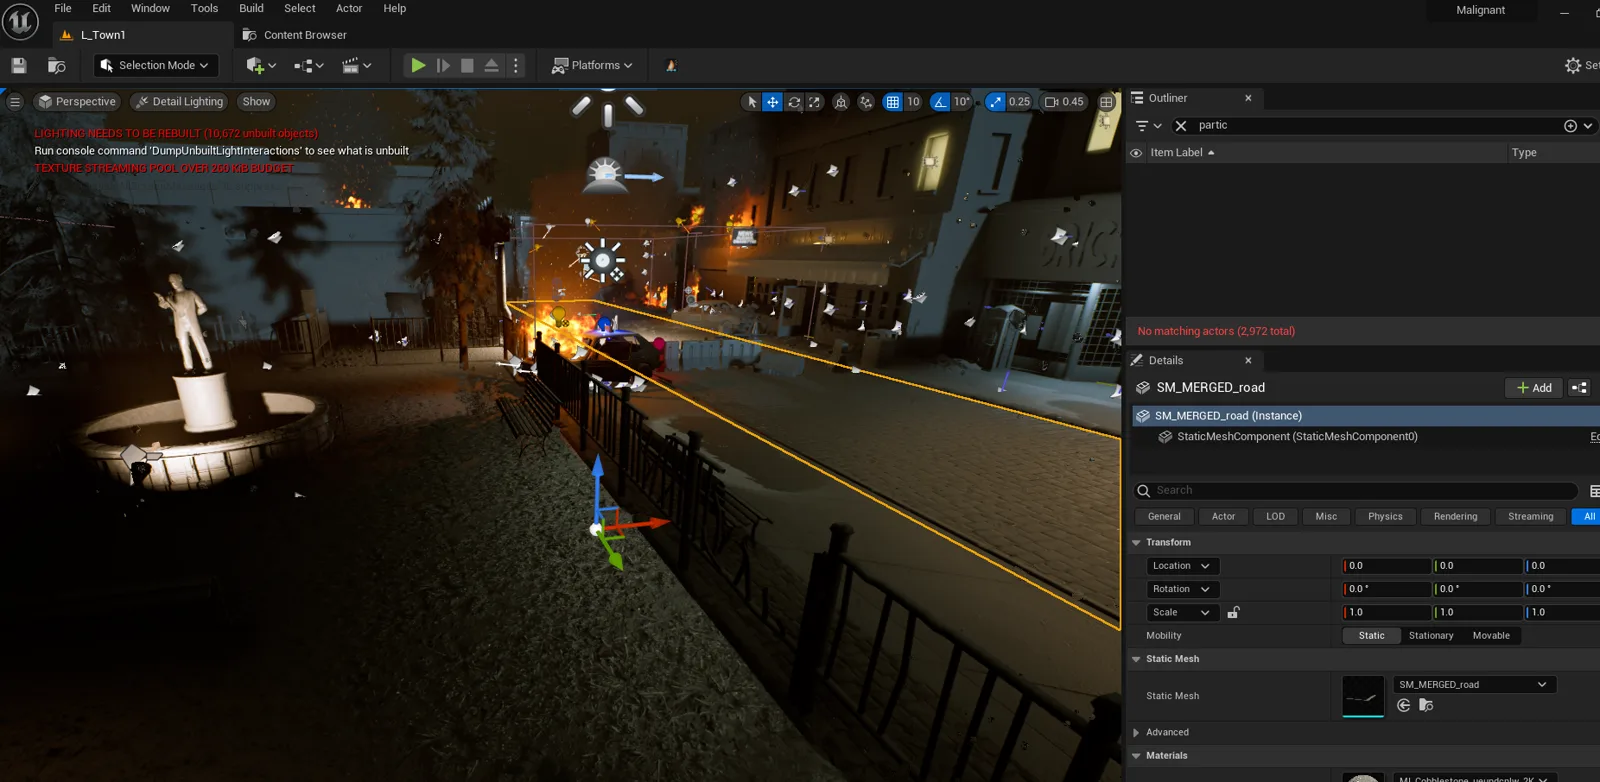Toggle world/local coordinate space icon
Viewport: 1600px width, 782px height.
pyautogui.click(x=841, y=102)
